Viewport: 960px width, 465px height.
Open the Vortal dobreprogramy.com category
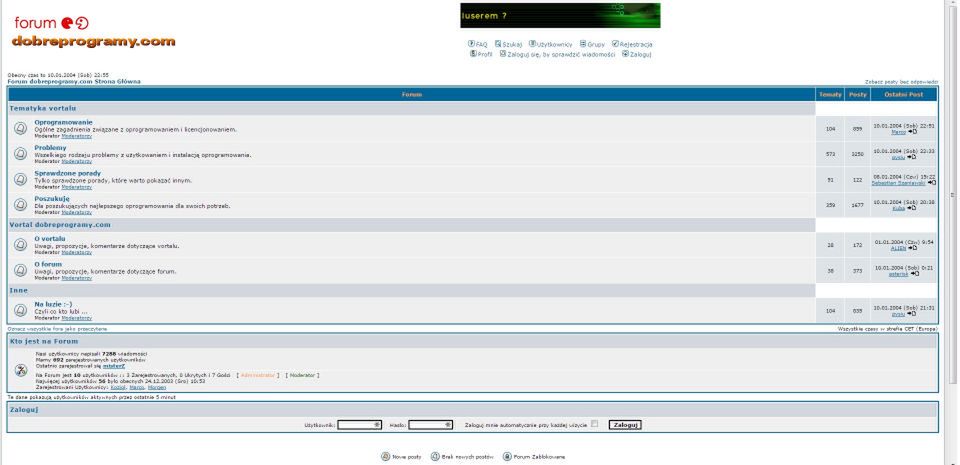[60, 225]
